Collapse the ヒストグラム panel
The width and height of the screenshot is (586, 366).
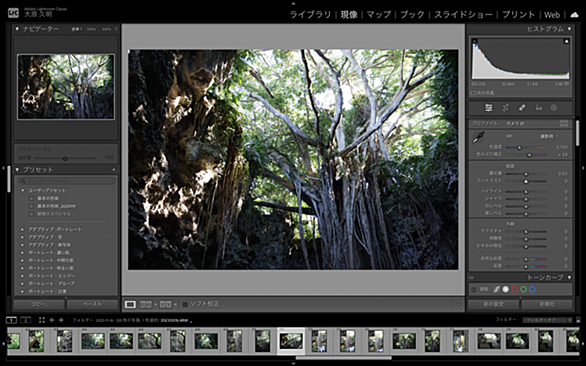tap(569, 29)
